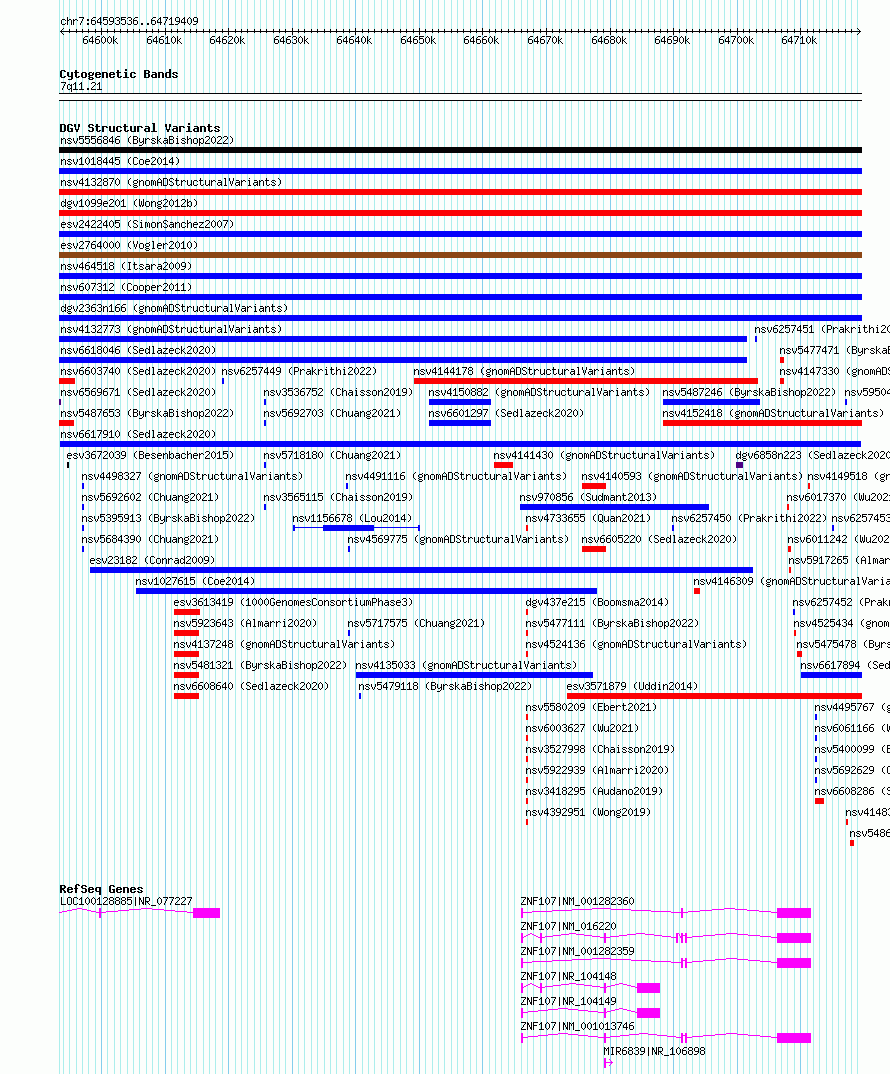Open nsv607312 (Cooper2011) variant
The height and width of the screenshot is (1074, 890).
pos(126,288)
